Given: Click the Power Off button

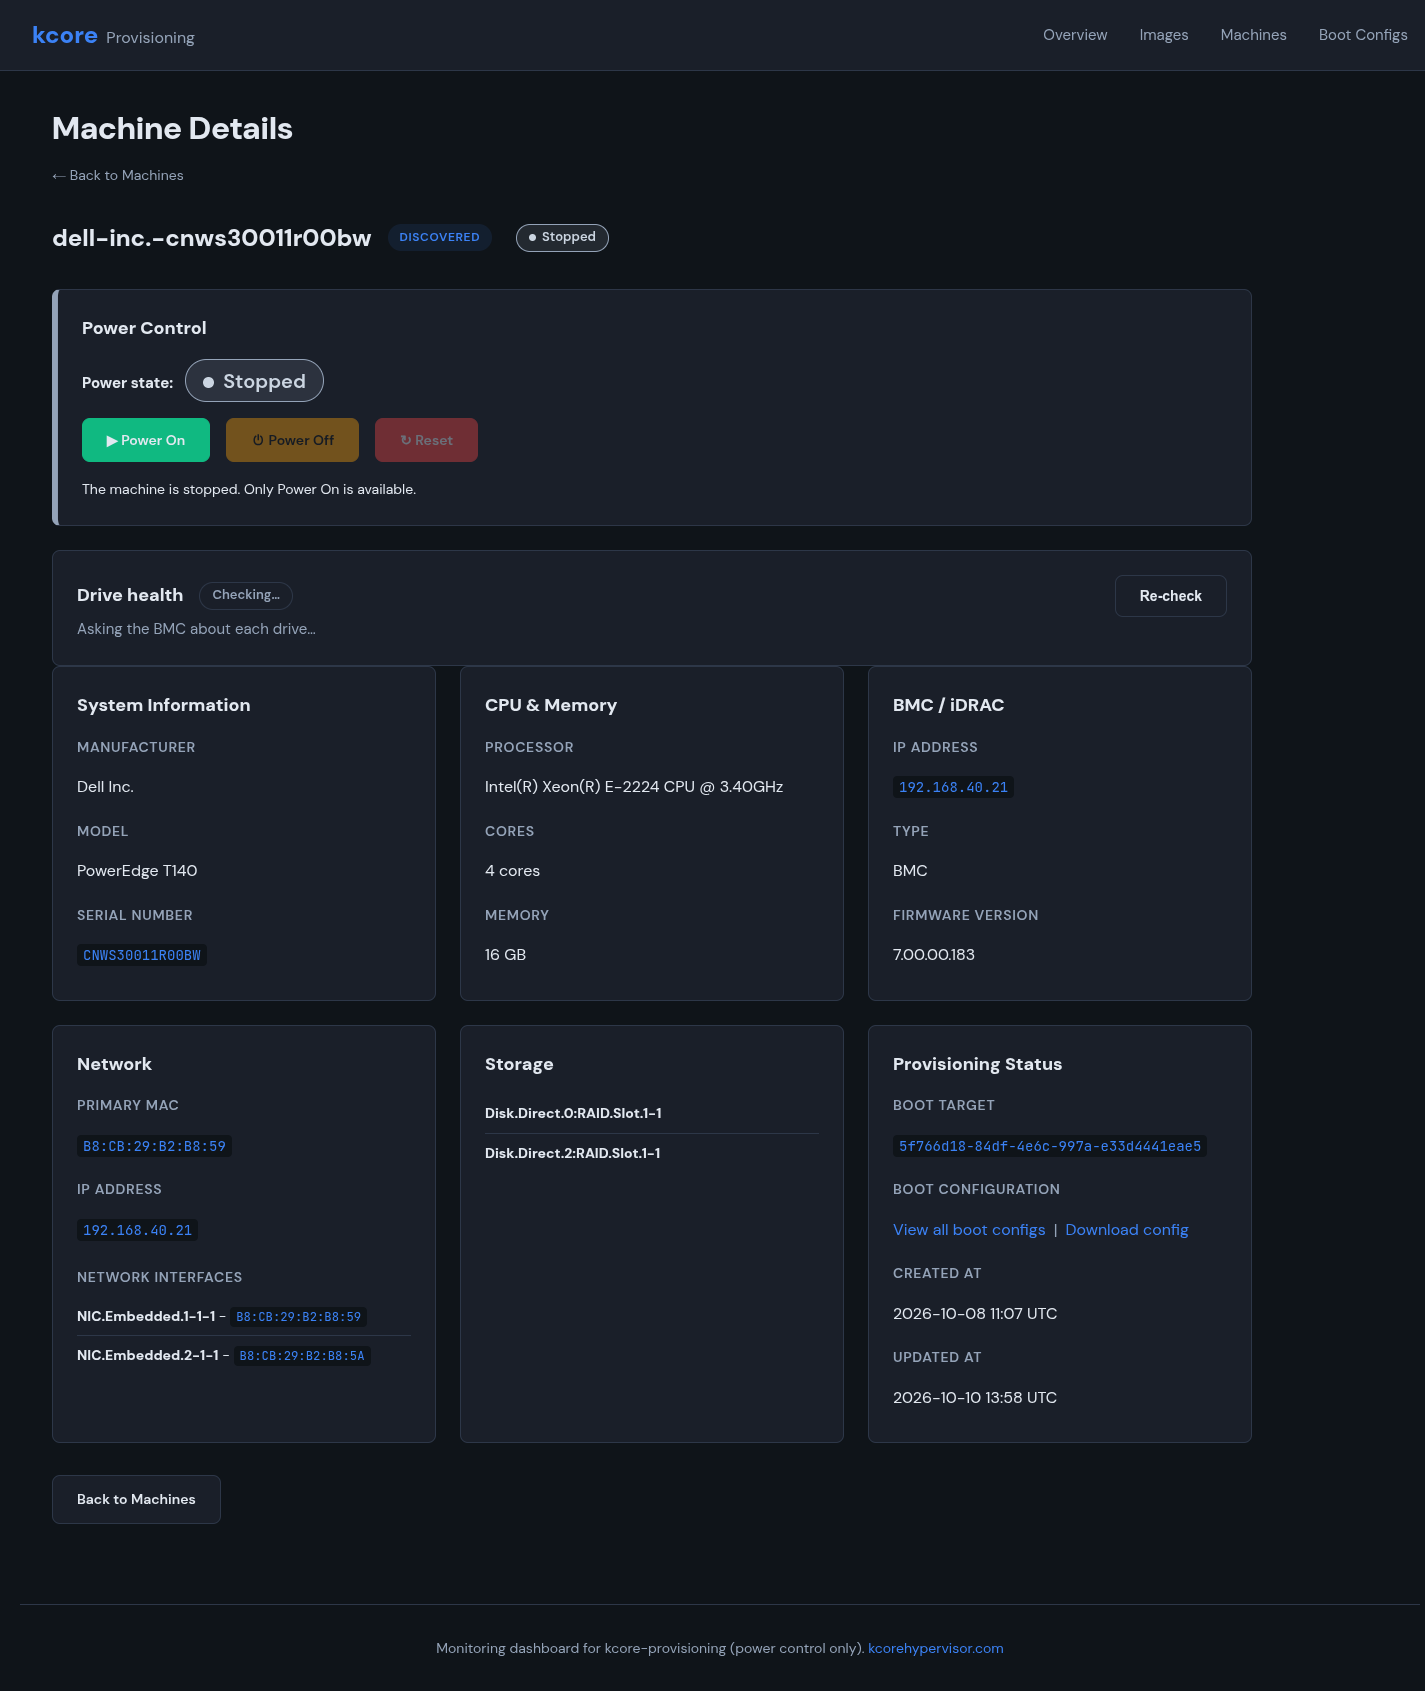Looking at the screenshot, I should (x=292, y=440).
